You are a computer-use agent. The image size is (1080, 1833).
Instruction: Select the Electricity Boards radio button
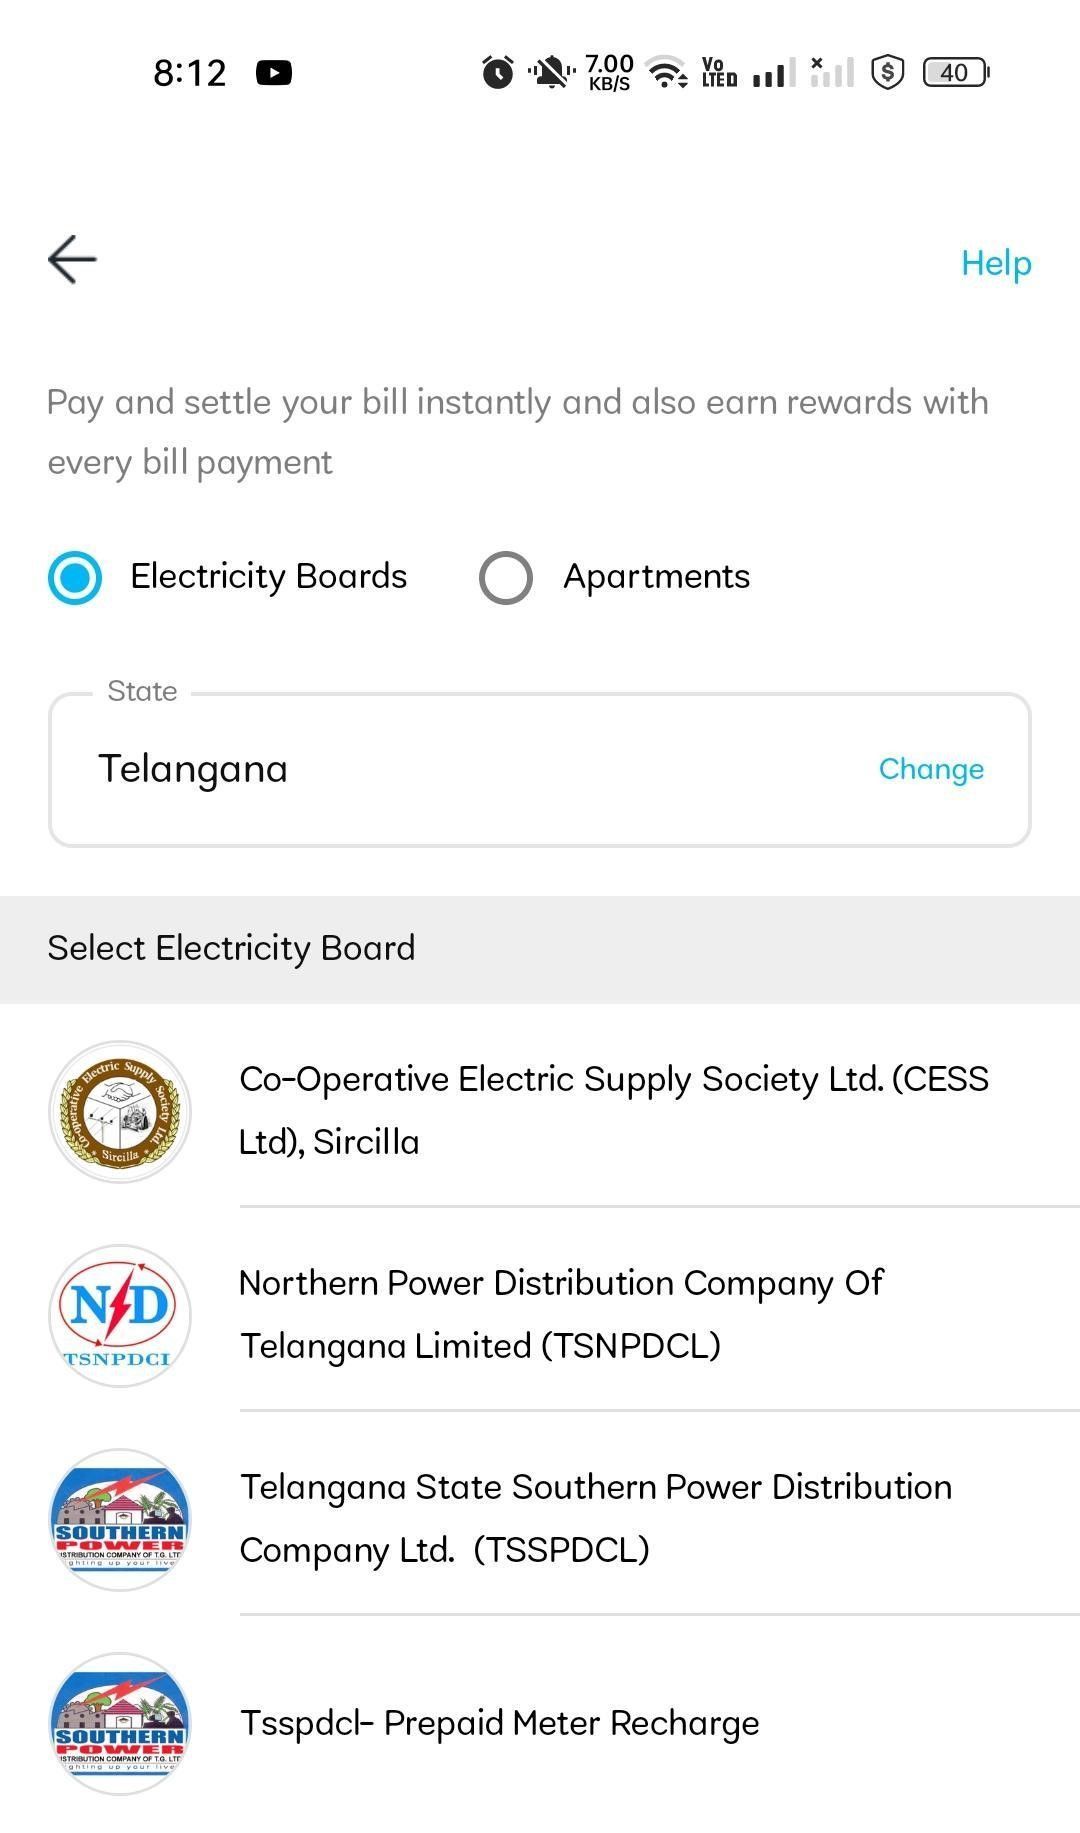[x=75, y=578]
